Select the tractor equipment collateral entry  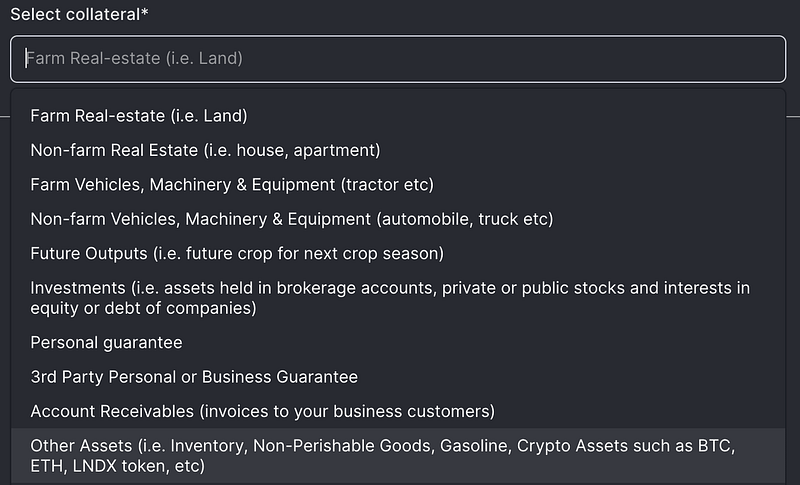(232, 185)
